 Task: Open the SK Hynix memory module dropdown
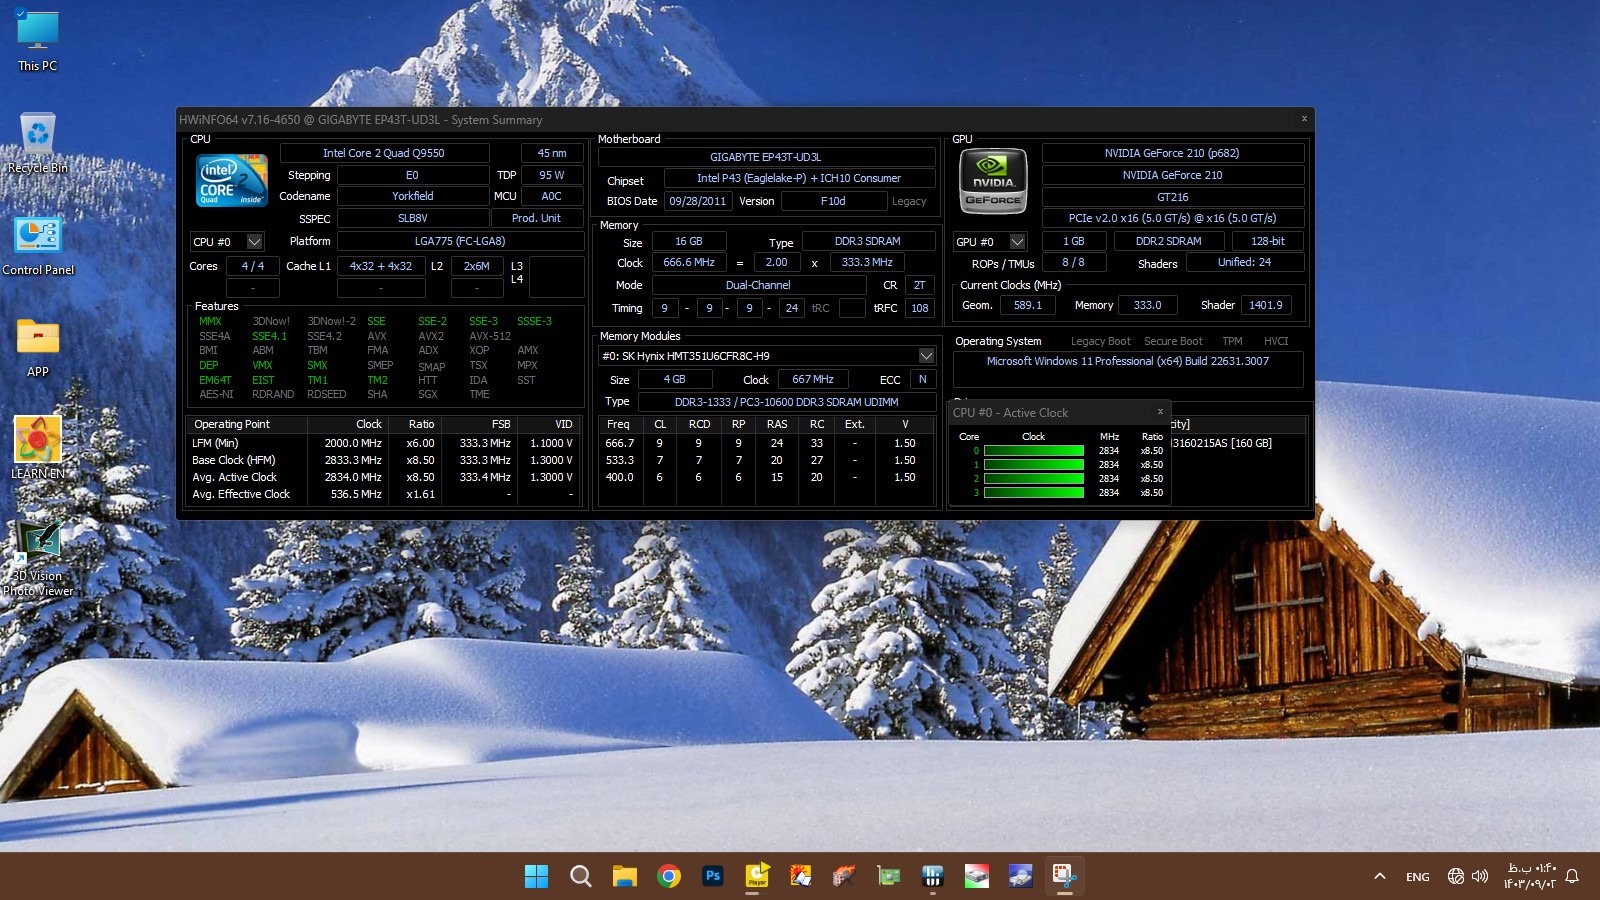[x=926, y=356]
